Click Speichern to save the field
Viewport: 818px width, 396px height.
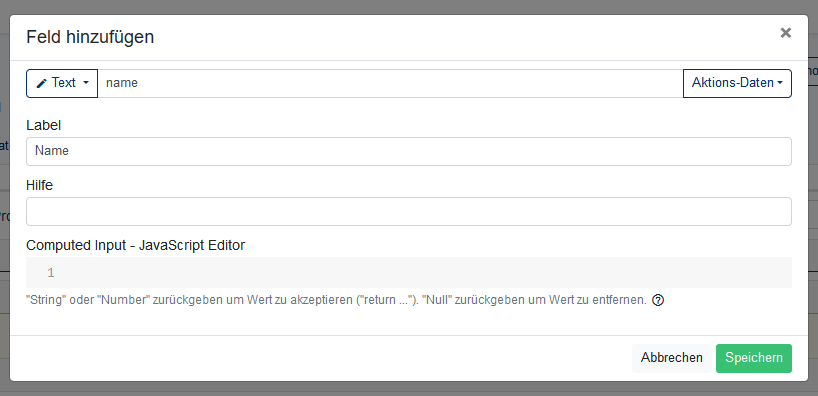click(754, 358)
